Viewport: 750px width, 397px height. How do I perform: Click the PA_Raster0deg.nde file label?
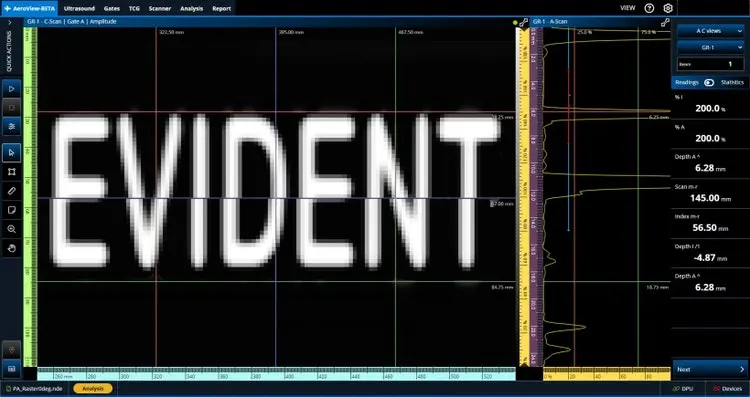coord(34,388)
